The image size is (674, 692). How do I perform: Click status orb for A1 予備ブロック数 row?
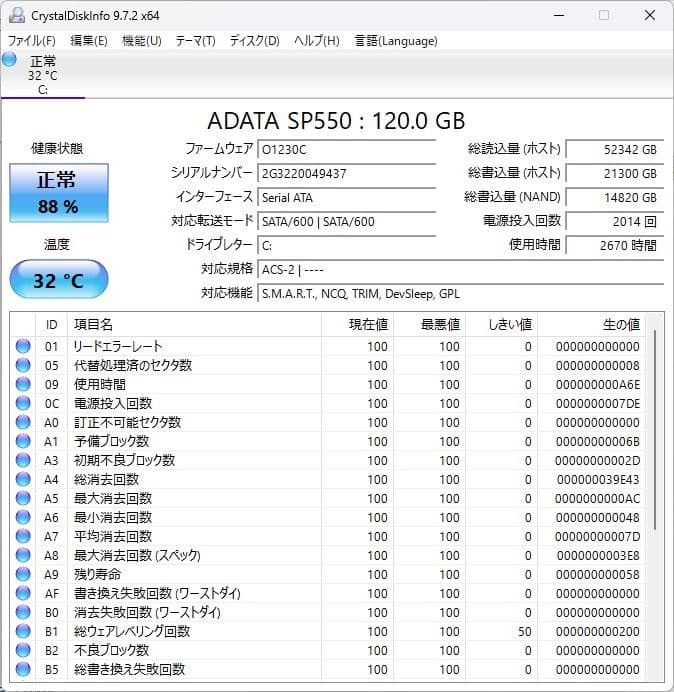(23, 441)
